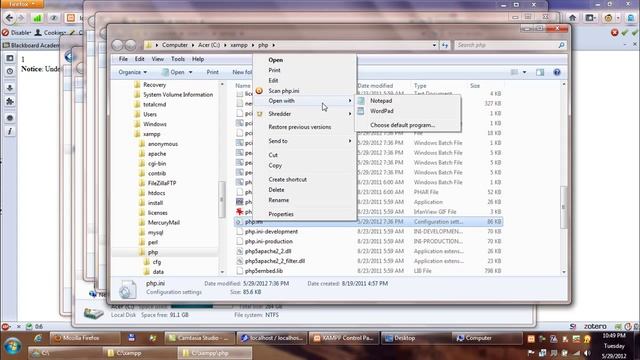Select Create shortcut entry
The height and width of the screenshot is (360, 640).
point(287,180)
